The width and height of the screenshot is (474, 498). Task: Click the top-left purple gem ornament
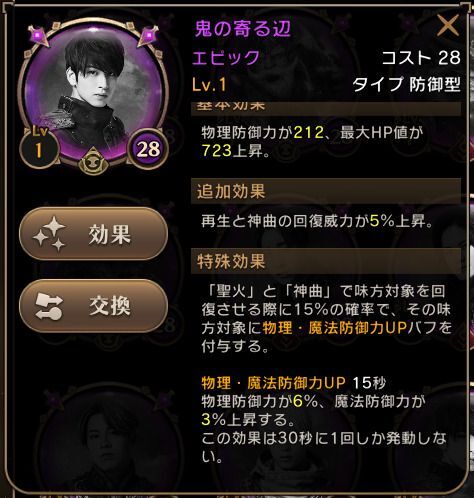click(39, 35)
